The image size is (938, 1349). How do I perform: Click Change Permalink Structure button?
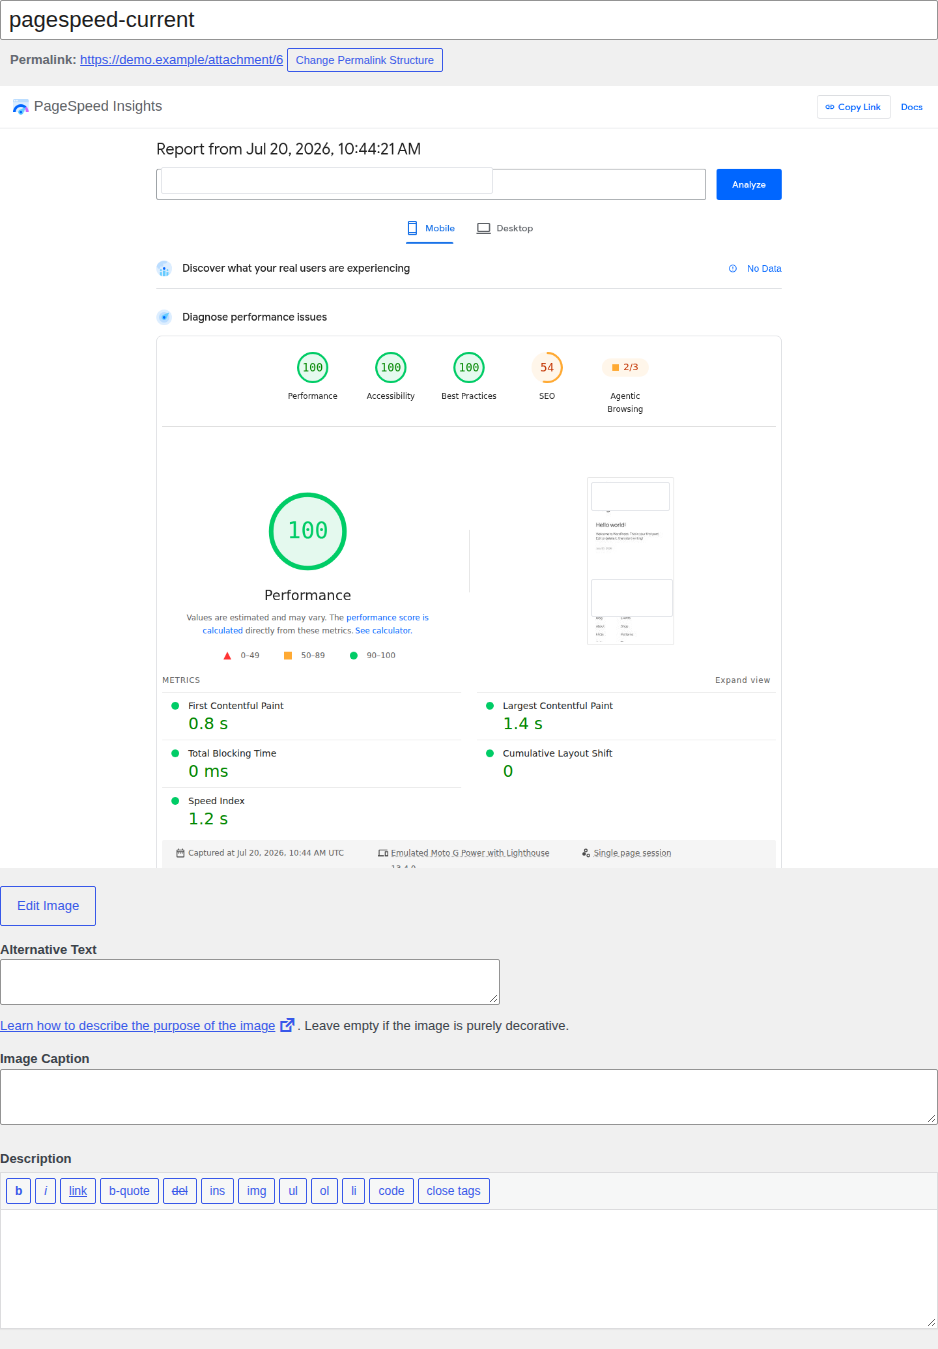point(365,60)
